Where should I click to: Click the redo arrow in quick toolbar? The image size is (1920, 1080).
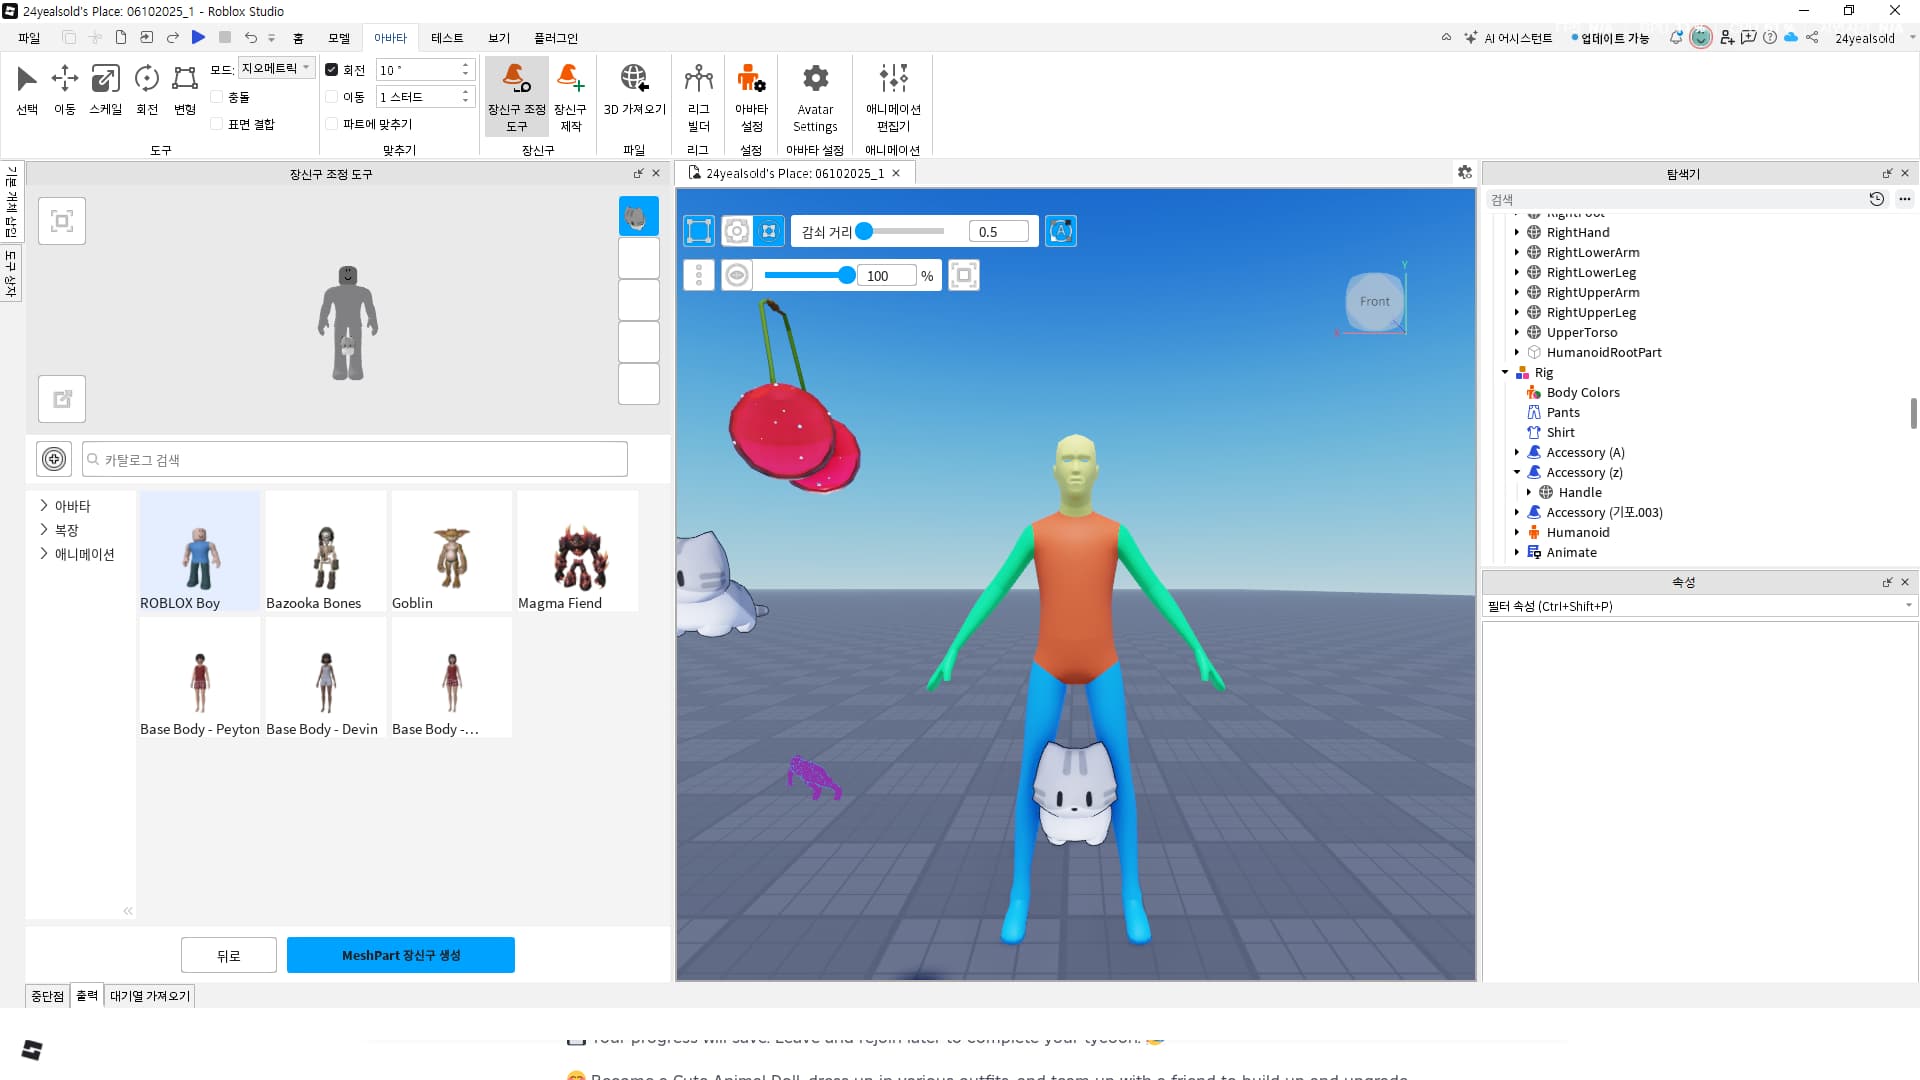(x=173, y=38)
